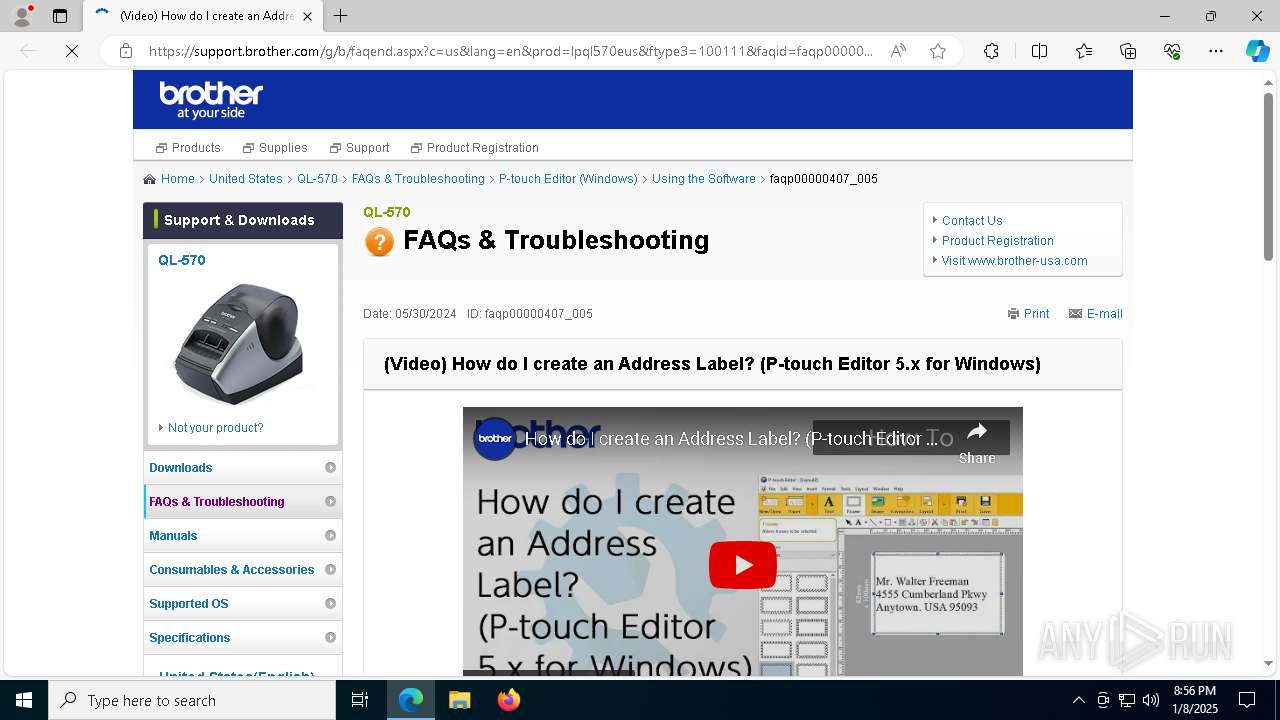1280x720 pixels.
Task: E-mail this FAQ page
Action: coord(1095,314)
